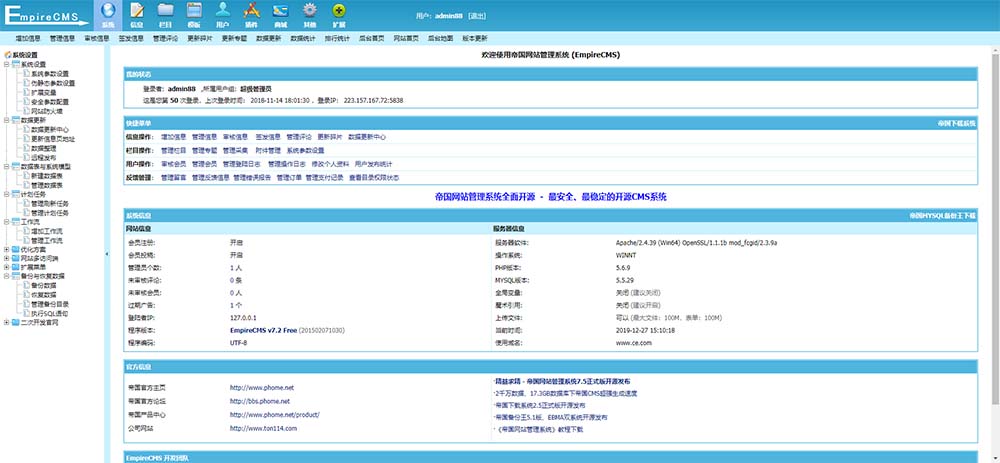Screen dimensions: 1000x463
Task: Open the http://bbs.phome.net forum link
Action: [x=260, y=401]
